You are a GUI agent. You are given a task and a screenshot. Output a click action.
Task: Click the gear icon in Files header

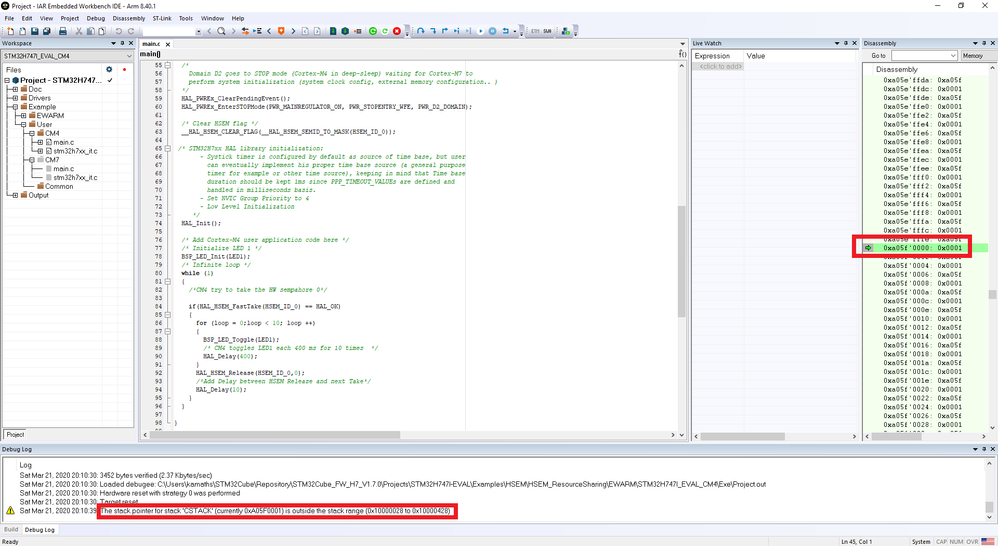[109, 69]
